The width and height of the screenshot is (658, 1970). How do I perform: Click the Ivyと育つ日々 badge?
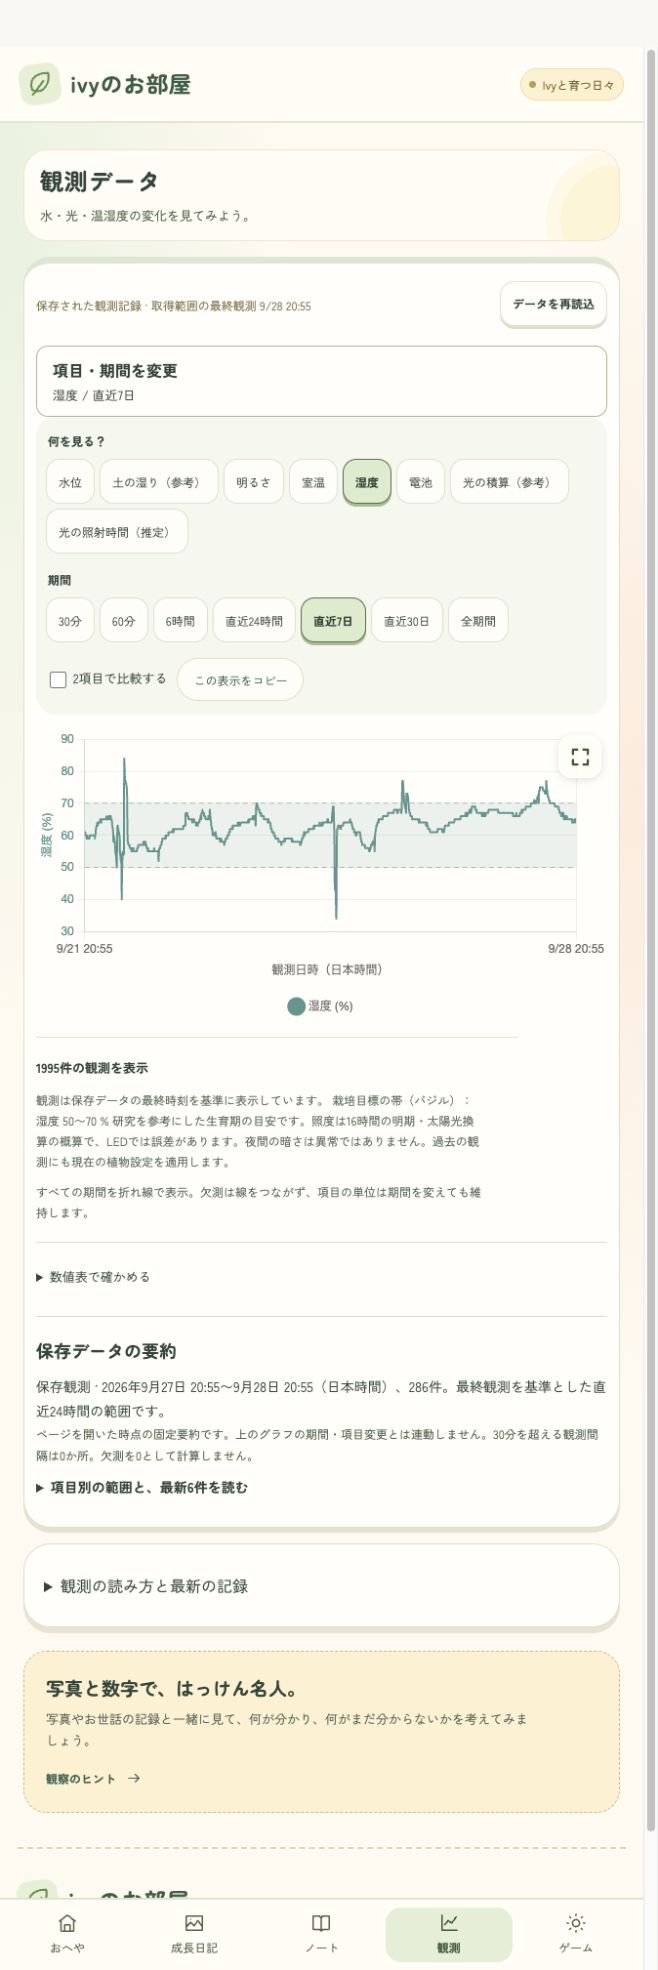coord(572,85)
